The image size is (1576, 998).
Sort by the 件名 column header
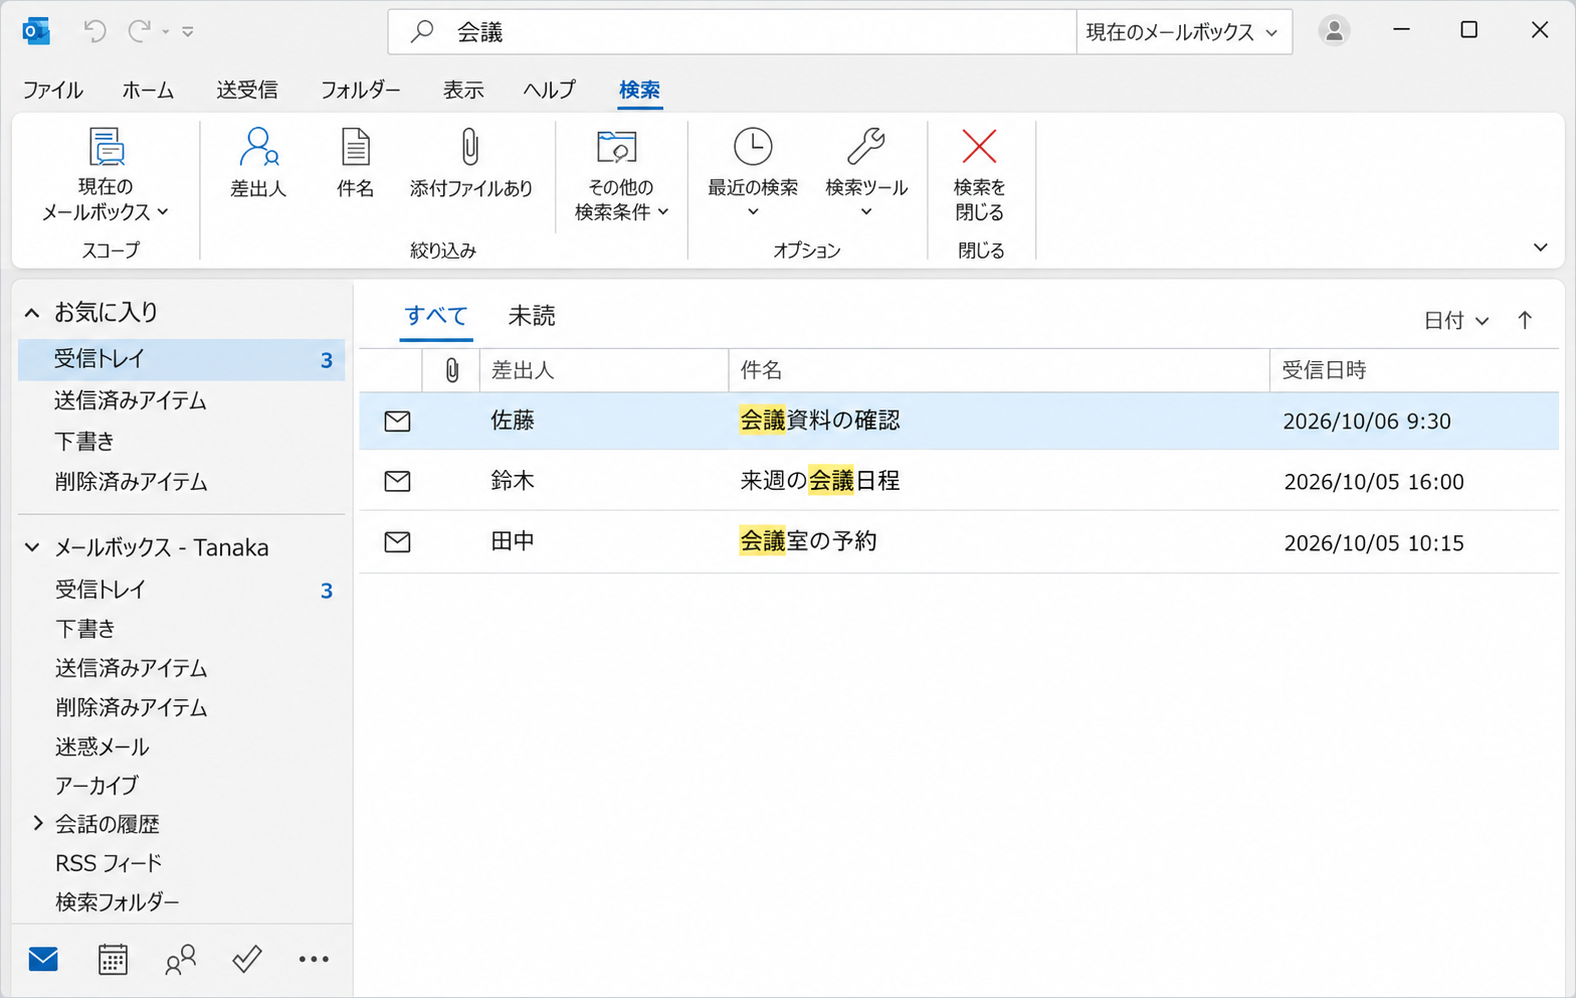click(x=999, y=370)
